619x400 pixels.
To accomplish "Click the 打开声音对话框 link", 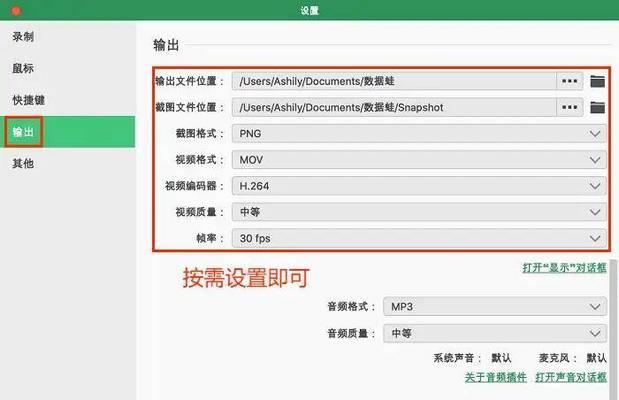I will [571, 377].
